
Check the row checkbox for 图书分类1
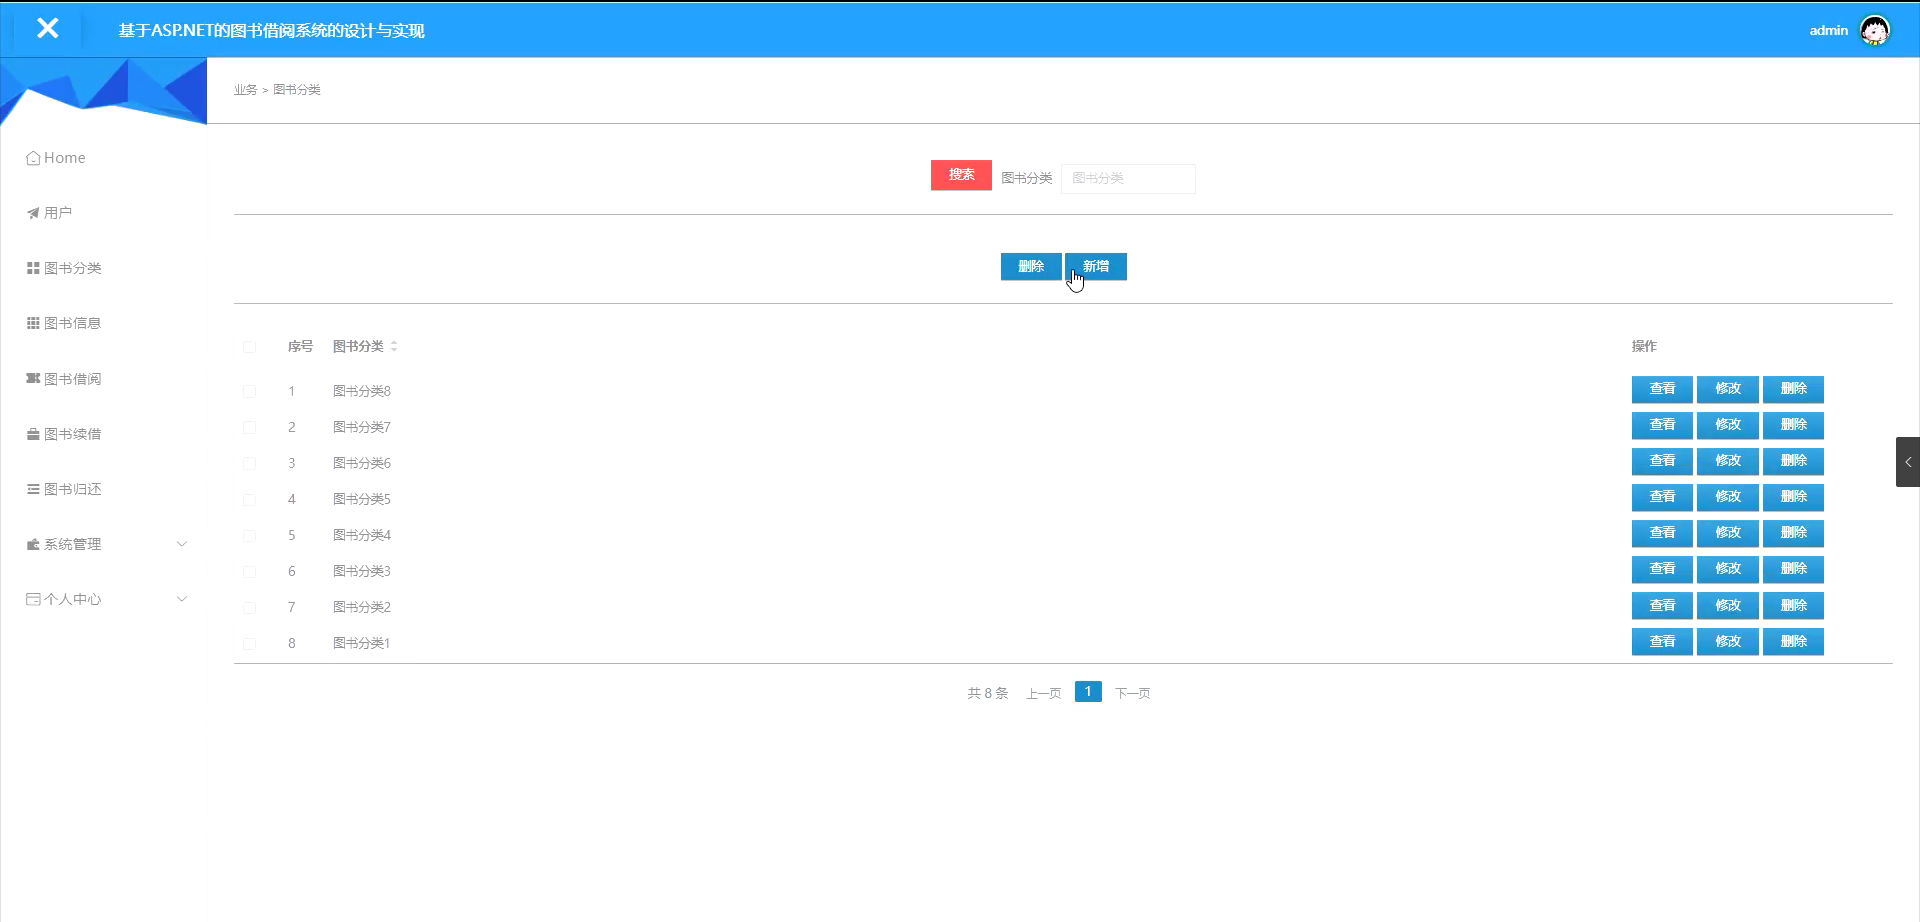(x=249, y=643)
